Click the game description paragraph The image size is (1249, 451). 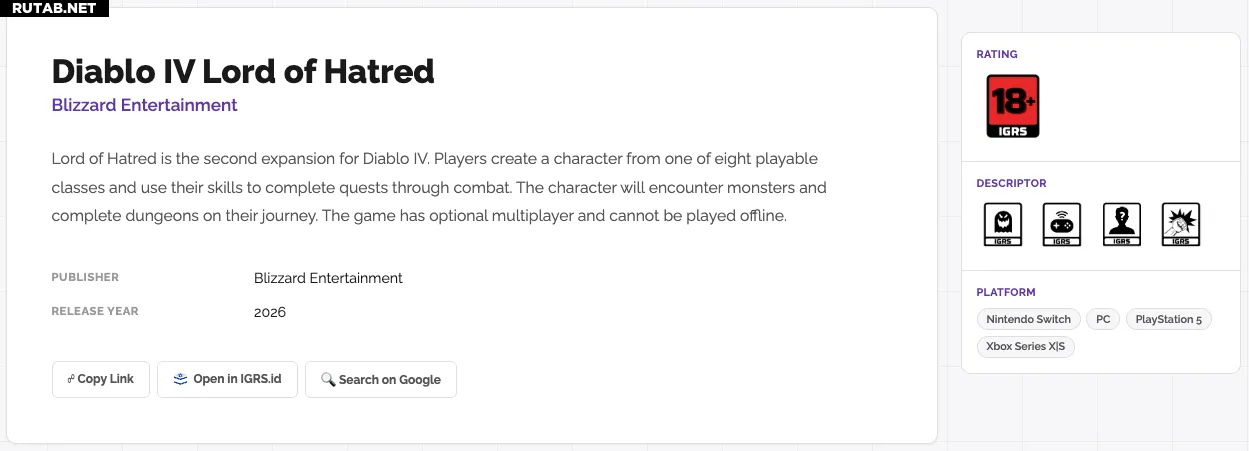[440, 187]
